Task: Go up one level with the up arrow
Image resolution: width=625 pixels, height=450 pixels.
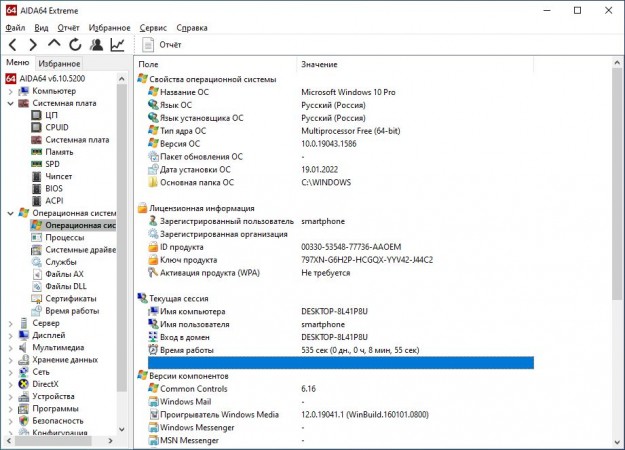Action: 54,45
